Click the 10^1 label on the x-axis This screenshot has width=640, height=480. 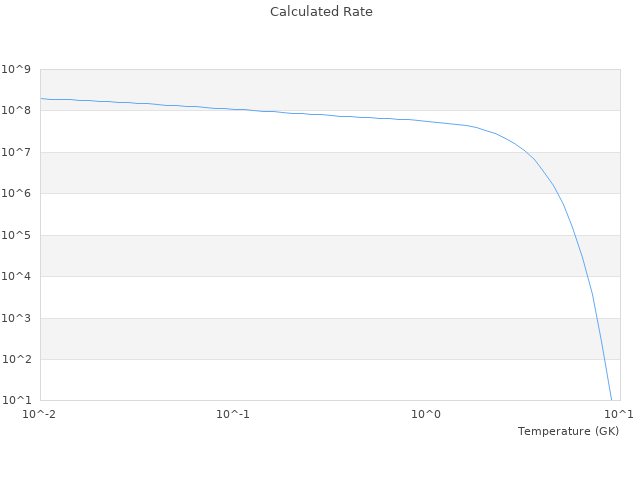click(619, 414)
